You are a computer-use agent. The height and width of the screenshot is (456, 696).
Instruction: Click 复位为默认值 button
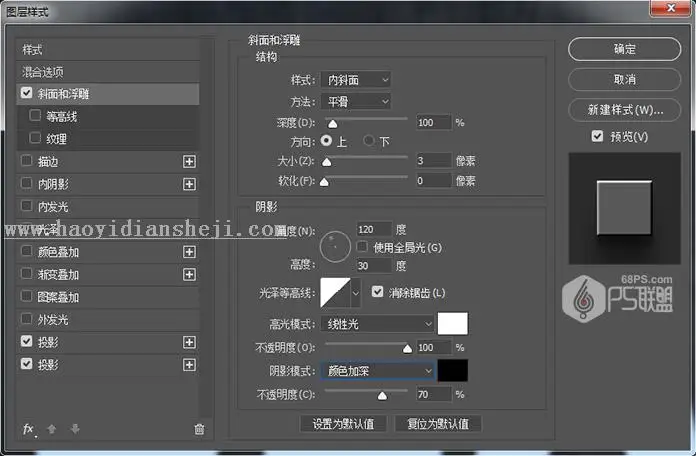[x=438, y=424]
